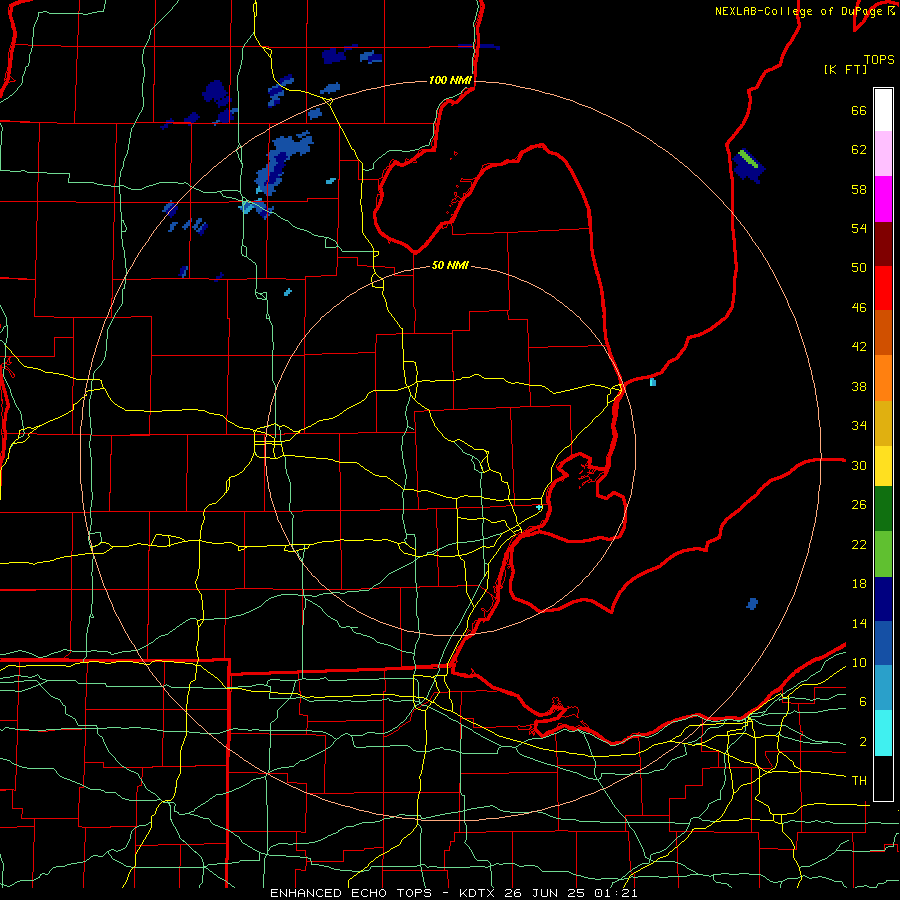Click the '6' scale label
The height and width of the screenshot is (900, 900).
862,702
